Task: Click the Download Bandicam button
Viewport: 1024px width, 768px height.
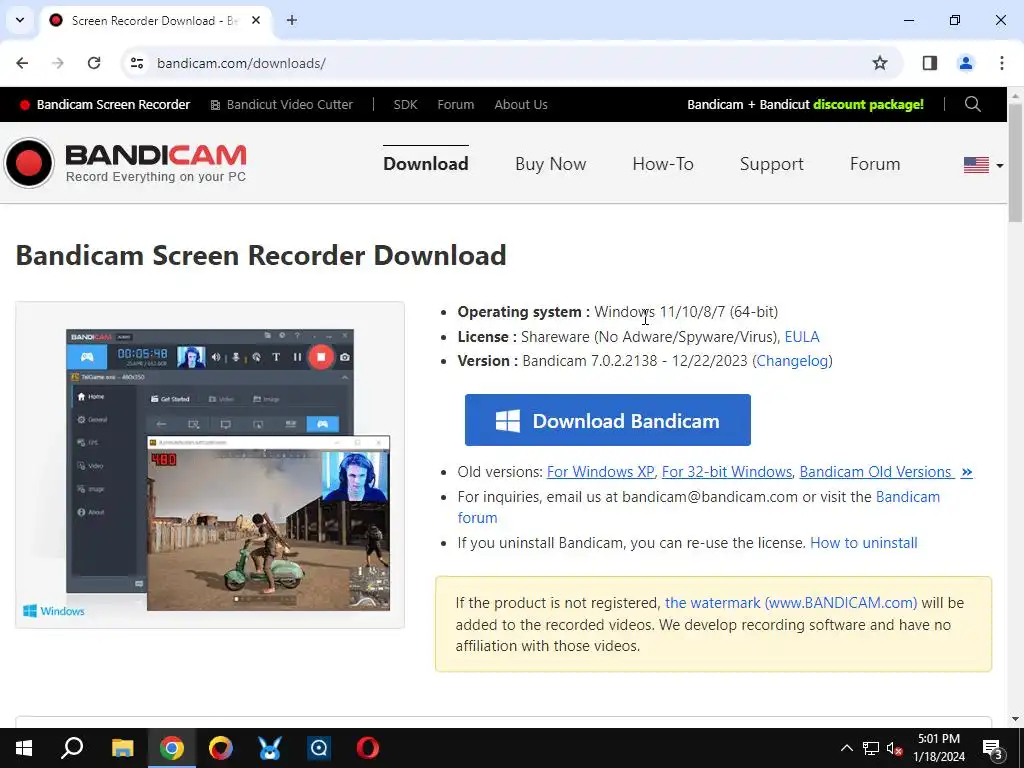Action: [x=607, y=420]
